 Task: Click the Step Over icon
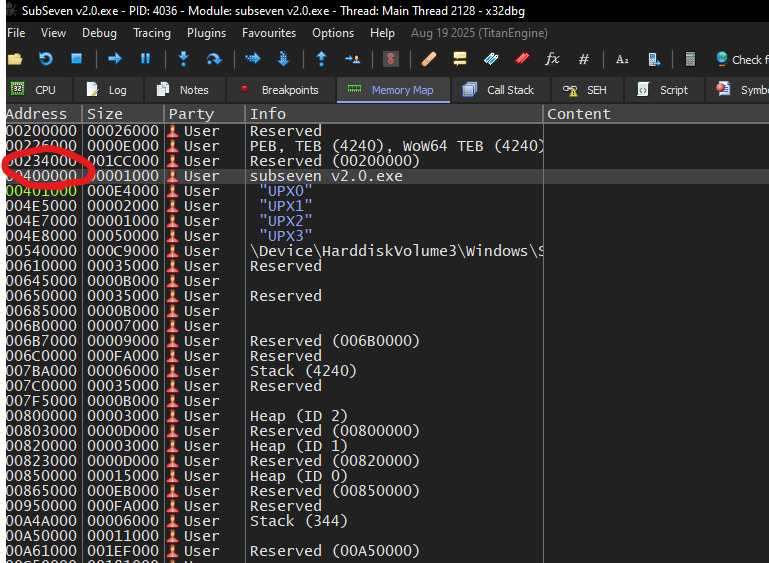coord(214,59)
